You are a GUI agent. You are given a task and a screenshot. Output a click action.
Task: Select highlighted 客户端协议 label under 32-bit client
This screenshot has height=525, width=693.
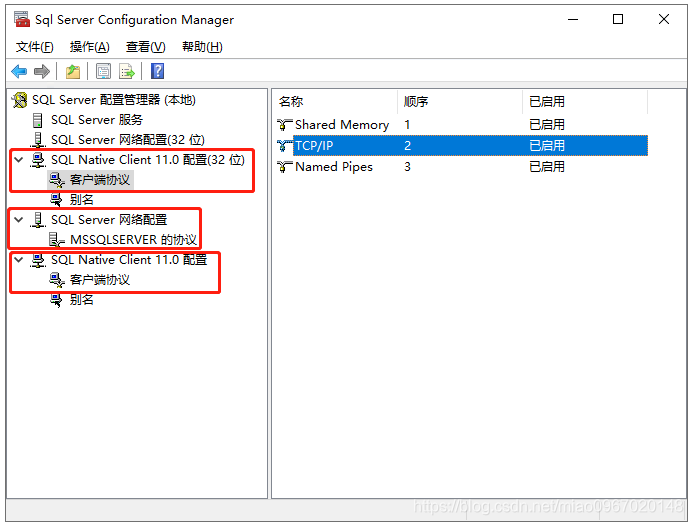click(100, 180)
